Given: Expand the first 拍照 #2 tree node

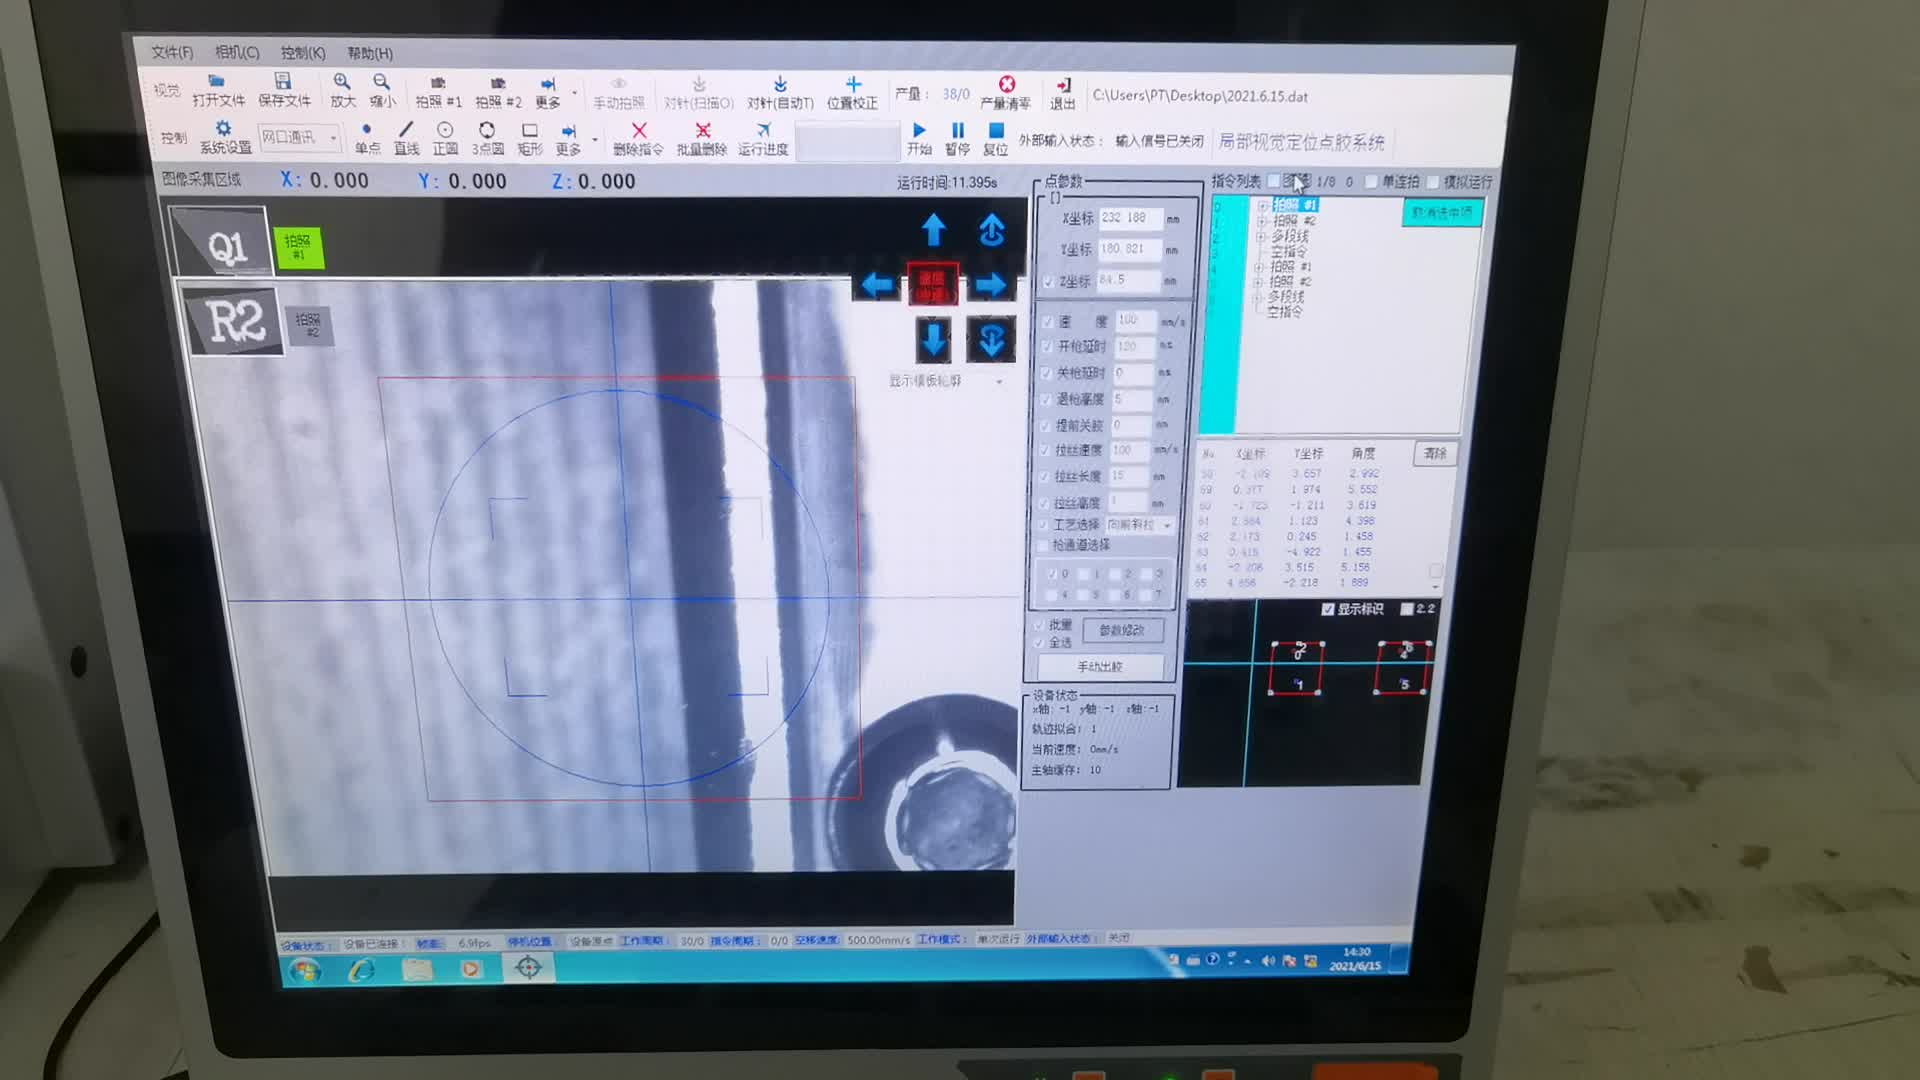Looking at the screenshot, I should click(x=1262, y=220).
